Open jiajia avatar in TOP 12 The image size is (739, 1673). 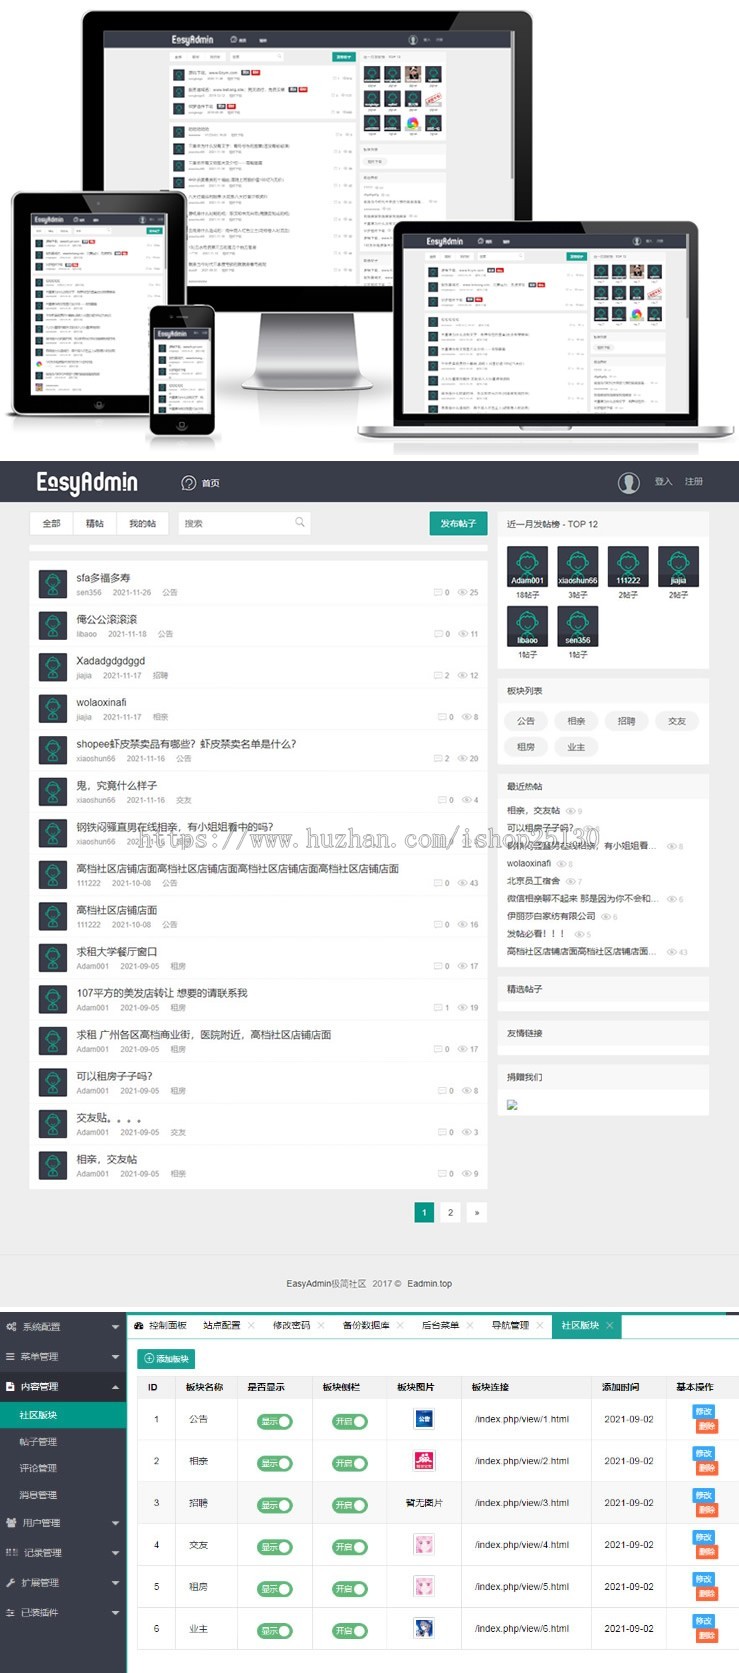[678, 567]
